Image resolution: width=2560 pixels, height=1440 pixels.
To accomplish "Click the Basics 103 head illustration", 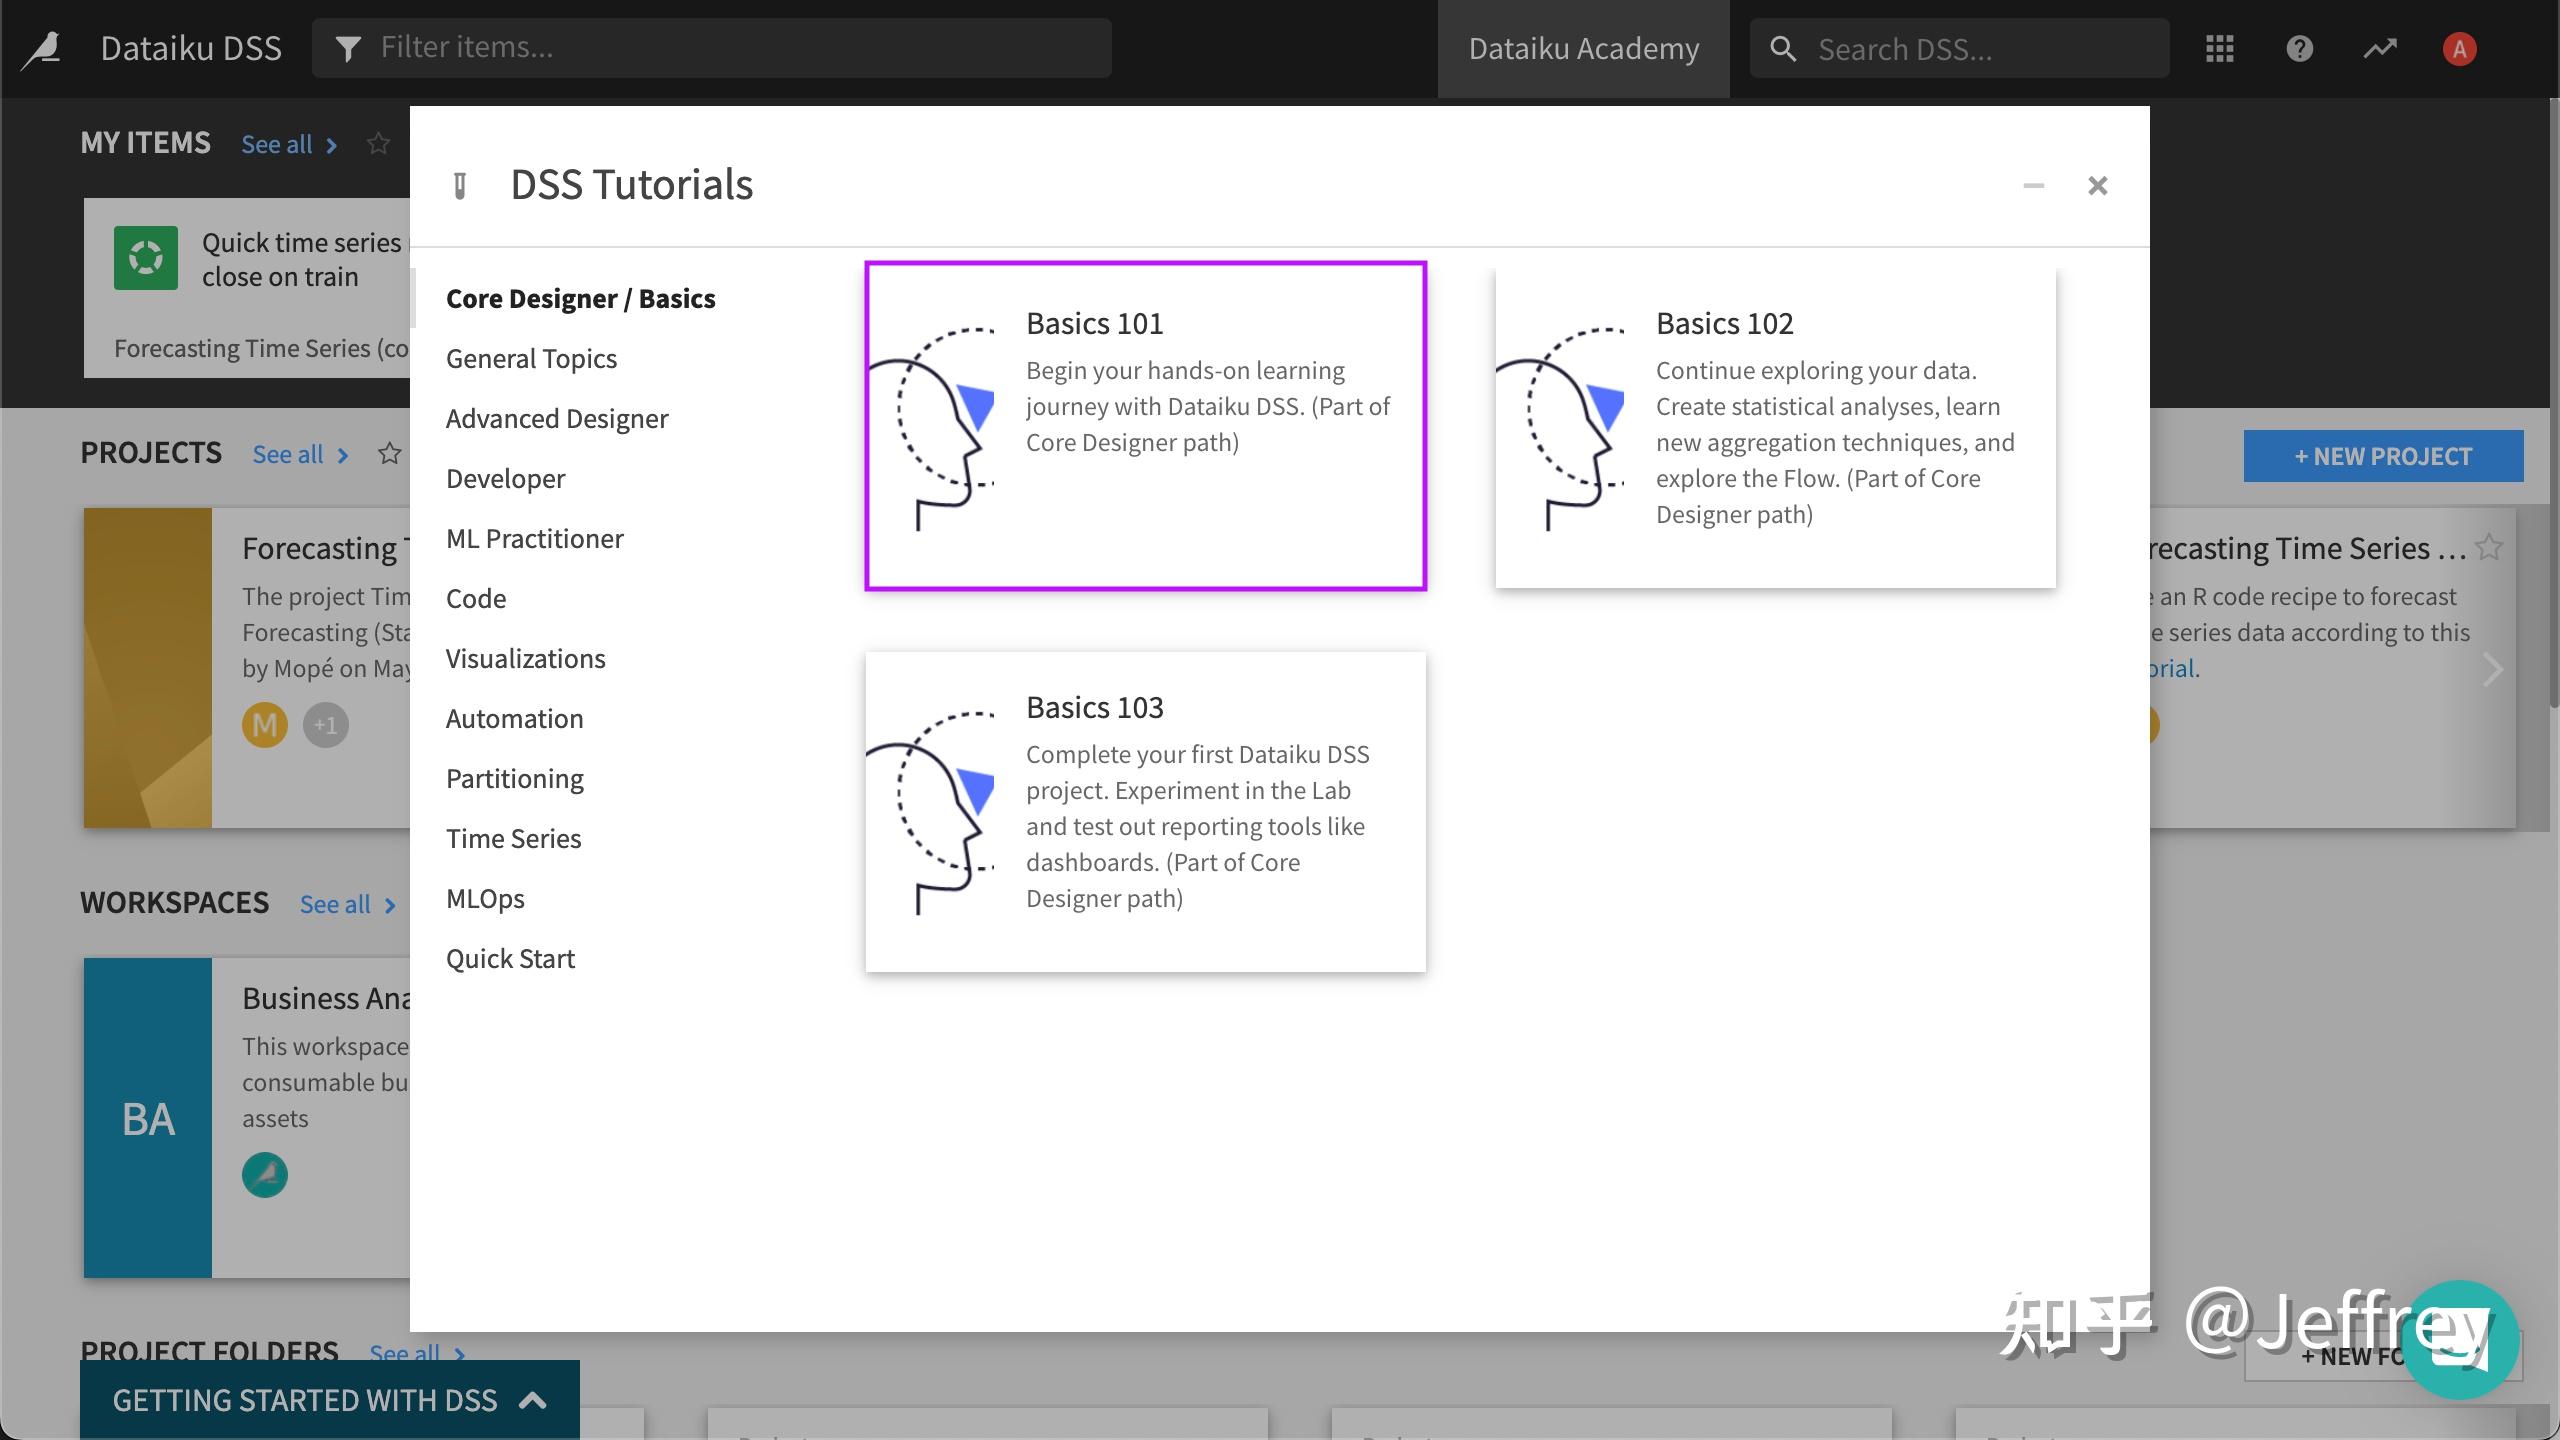I will click(931, 812).
